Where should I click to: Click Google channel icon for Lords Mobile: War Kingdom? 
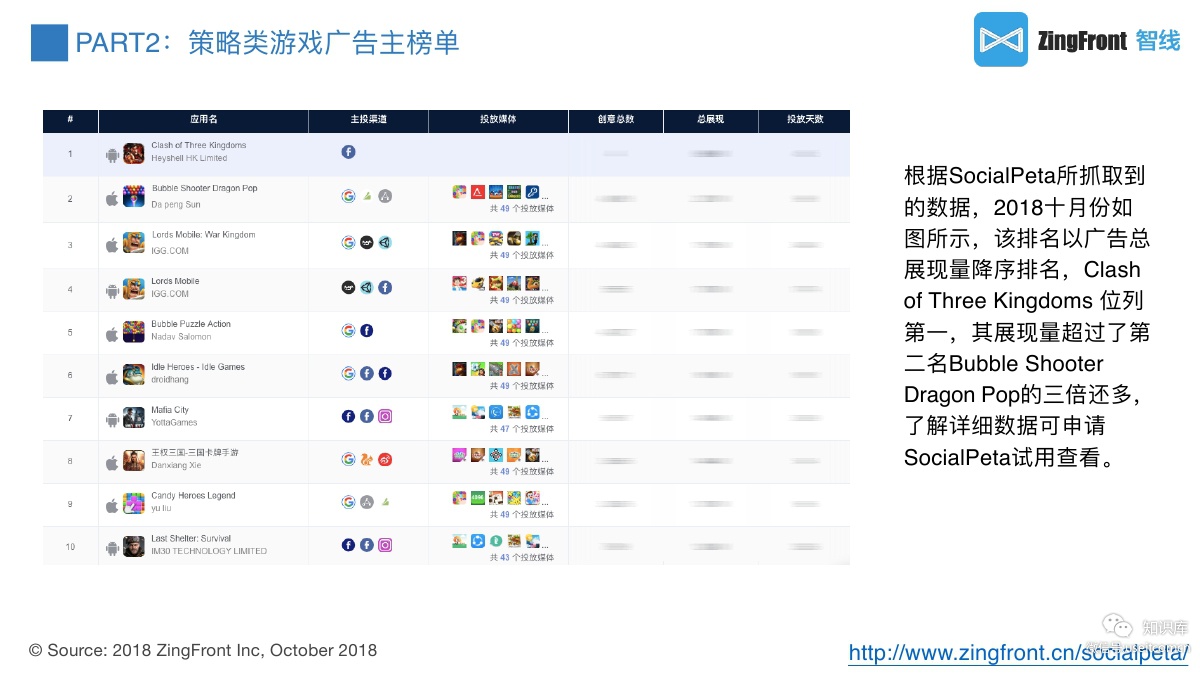(348, 242)
